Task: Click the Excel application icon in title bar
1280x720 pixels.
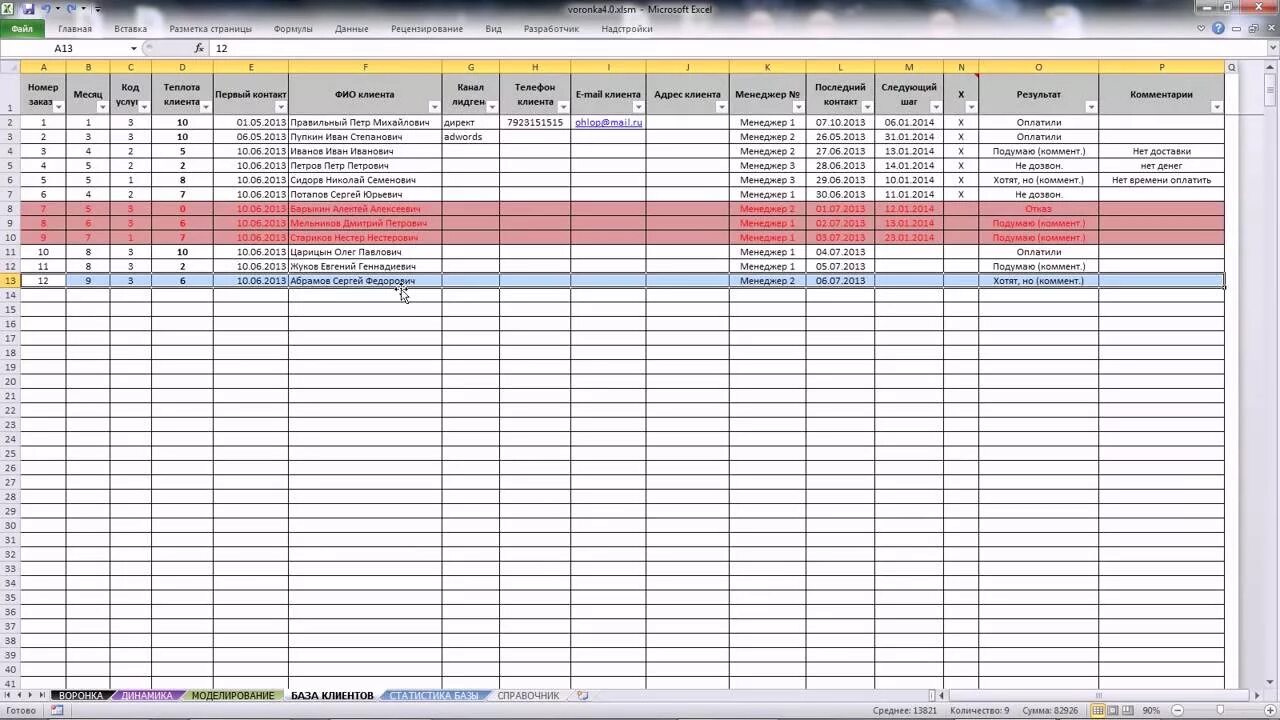Action: coord(9,9)
